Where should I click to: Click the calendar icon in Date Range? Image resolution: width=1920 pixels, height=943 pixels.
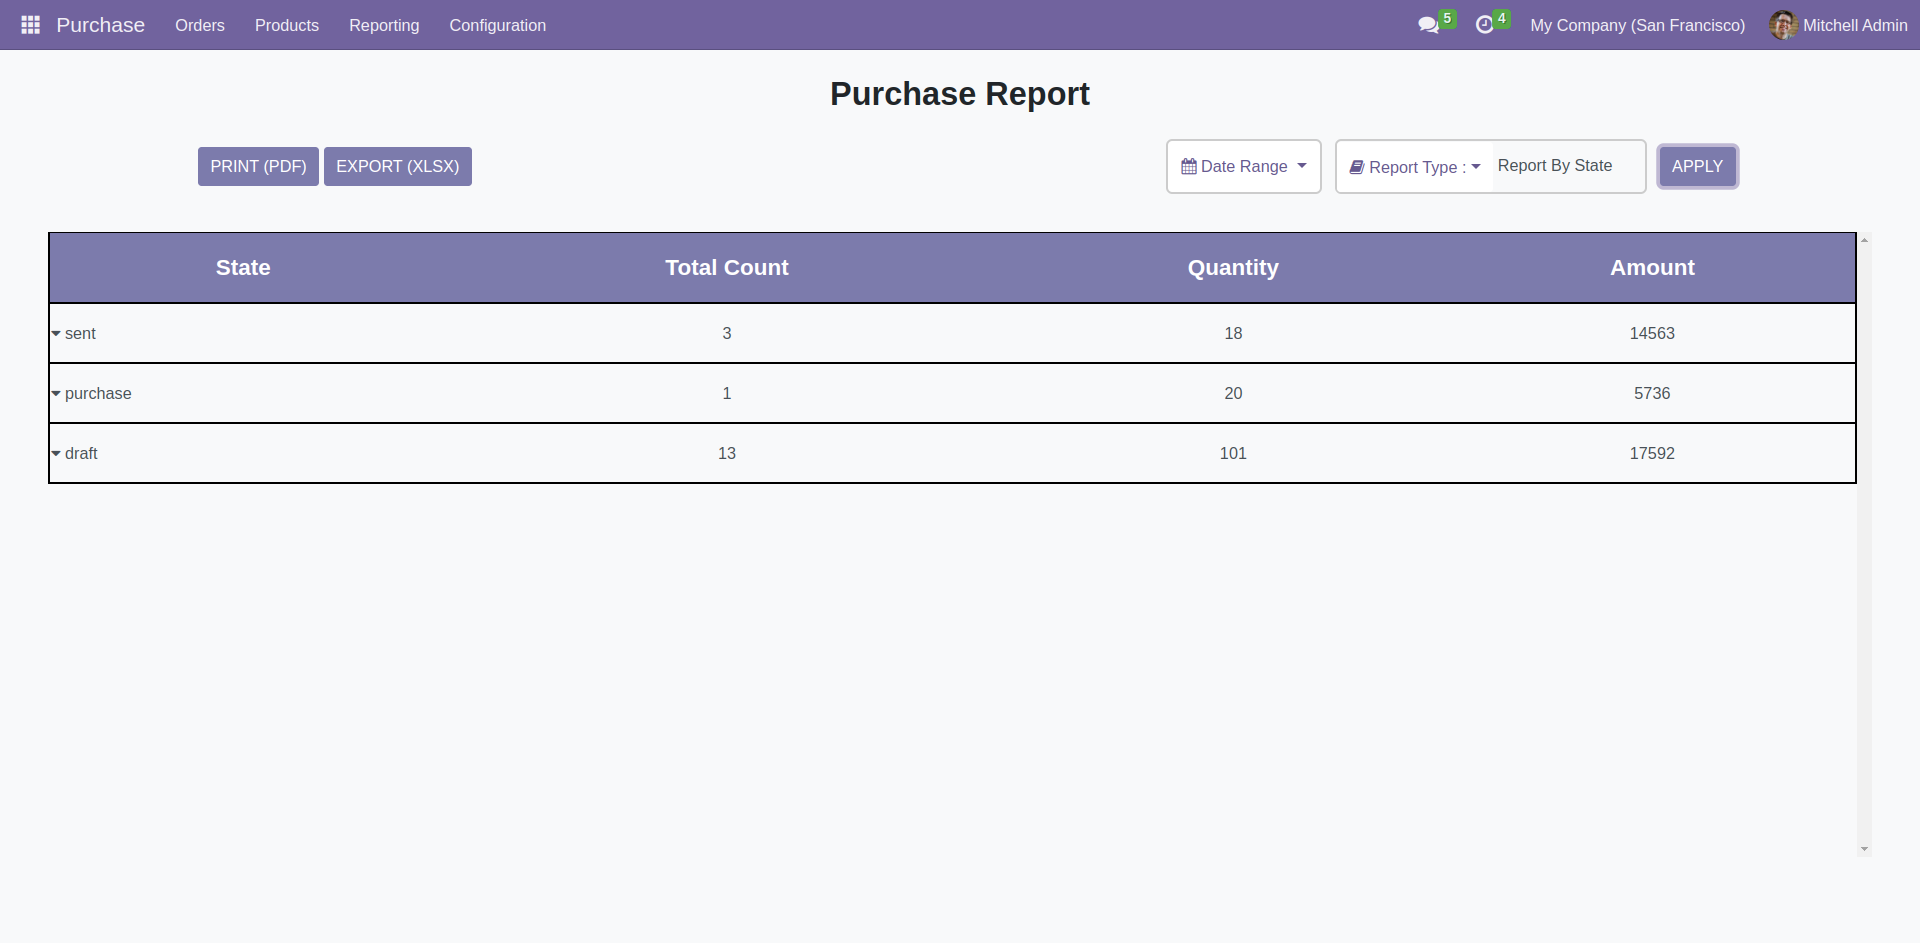click(1188, 167)
